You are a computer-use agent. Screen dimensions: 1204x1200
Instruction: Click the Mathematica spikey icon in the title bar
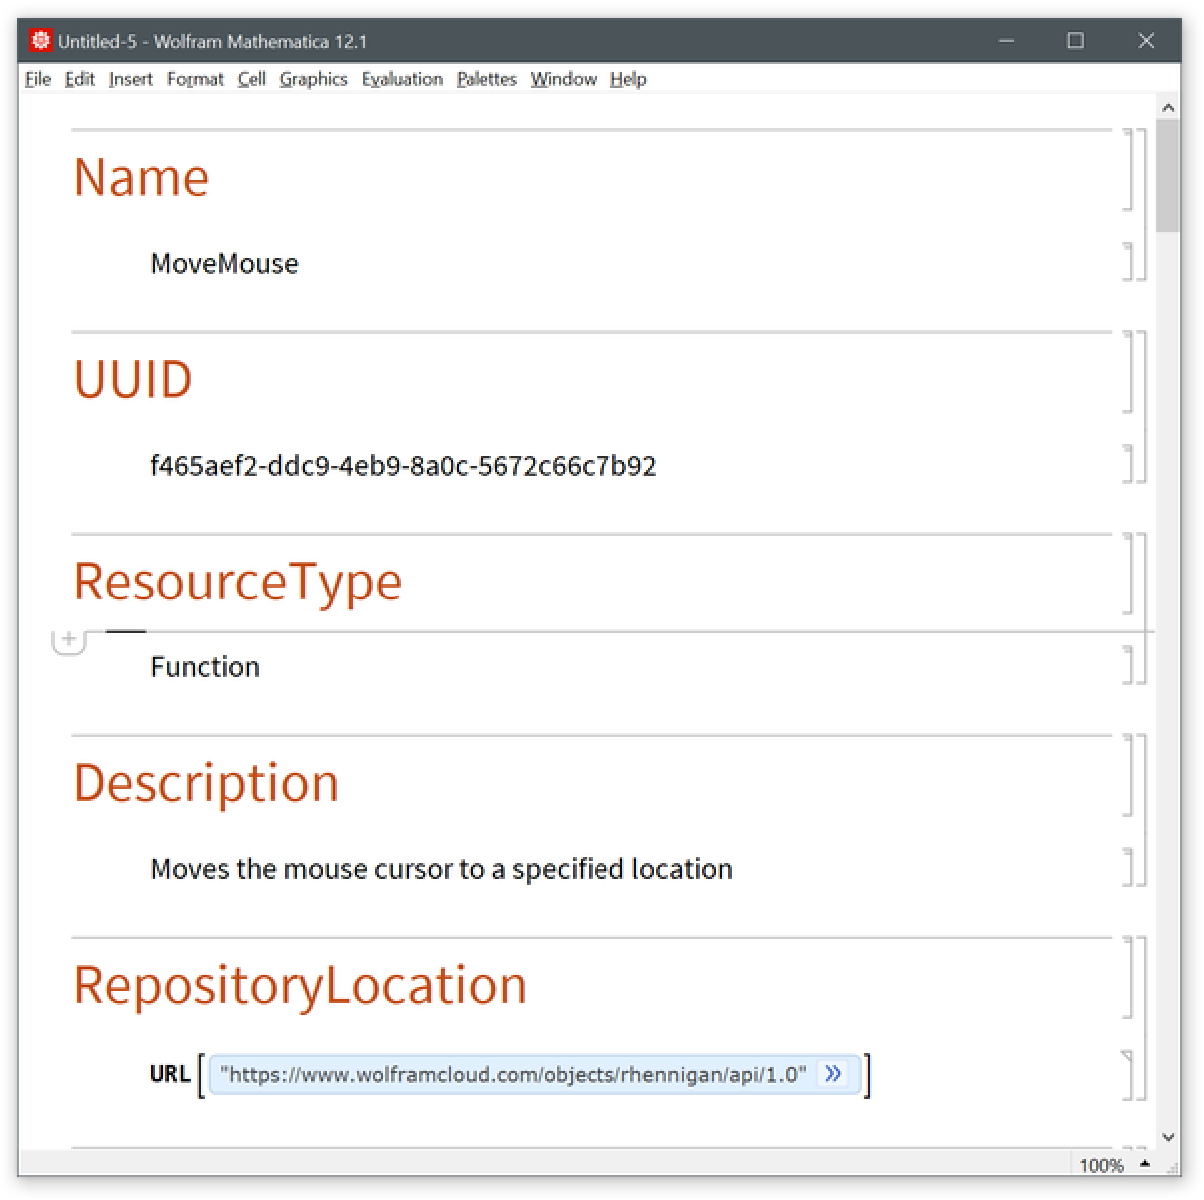(40, 40)
